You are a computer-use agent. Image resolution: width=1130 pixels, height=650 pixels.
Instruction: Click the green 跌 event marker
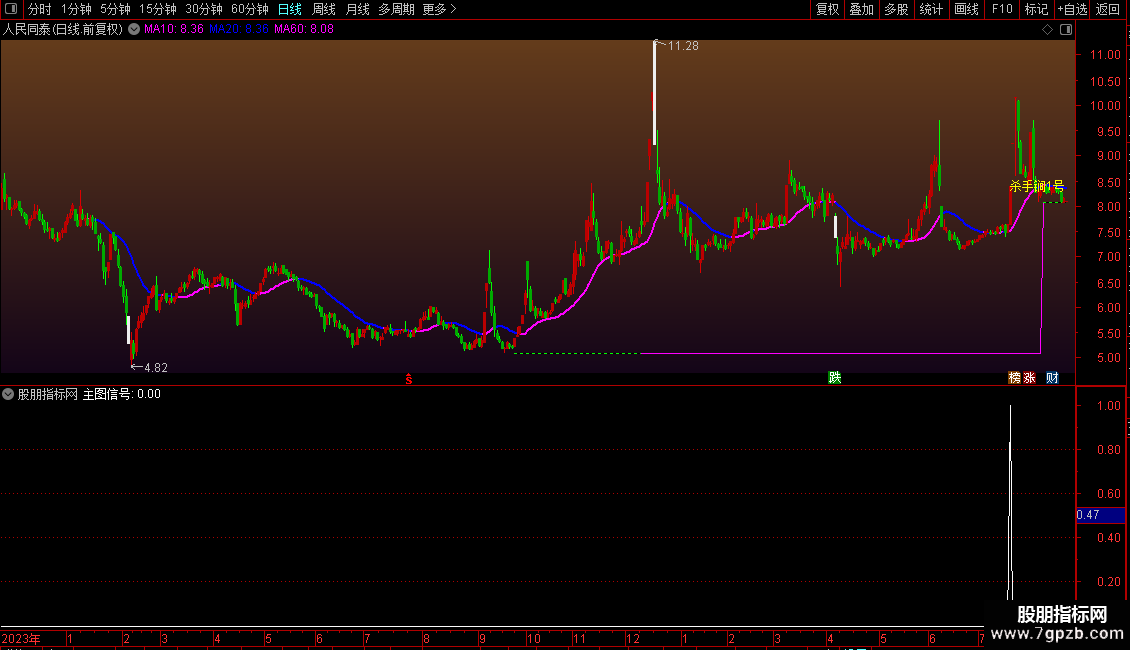tap(833, 377)
